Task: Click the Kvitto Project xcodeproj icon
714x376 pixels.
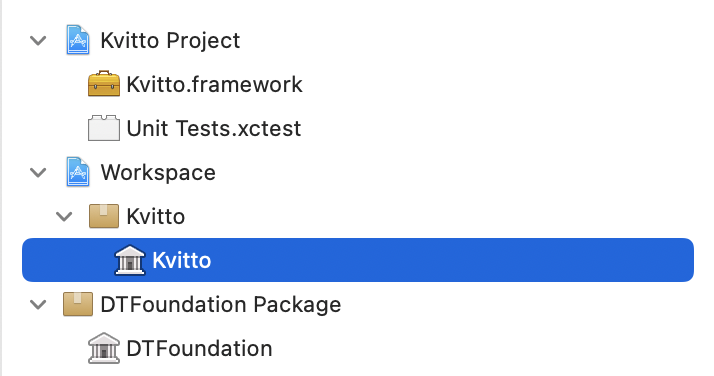Action: pos(78,40)
